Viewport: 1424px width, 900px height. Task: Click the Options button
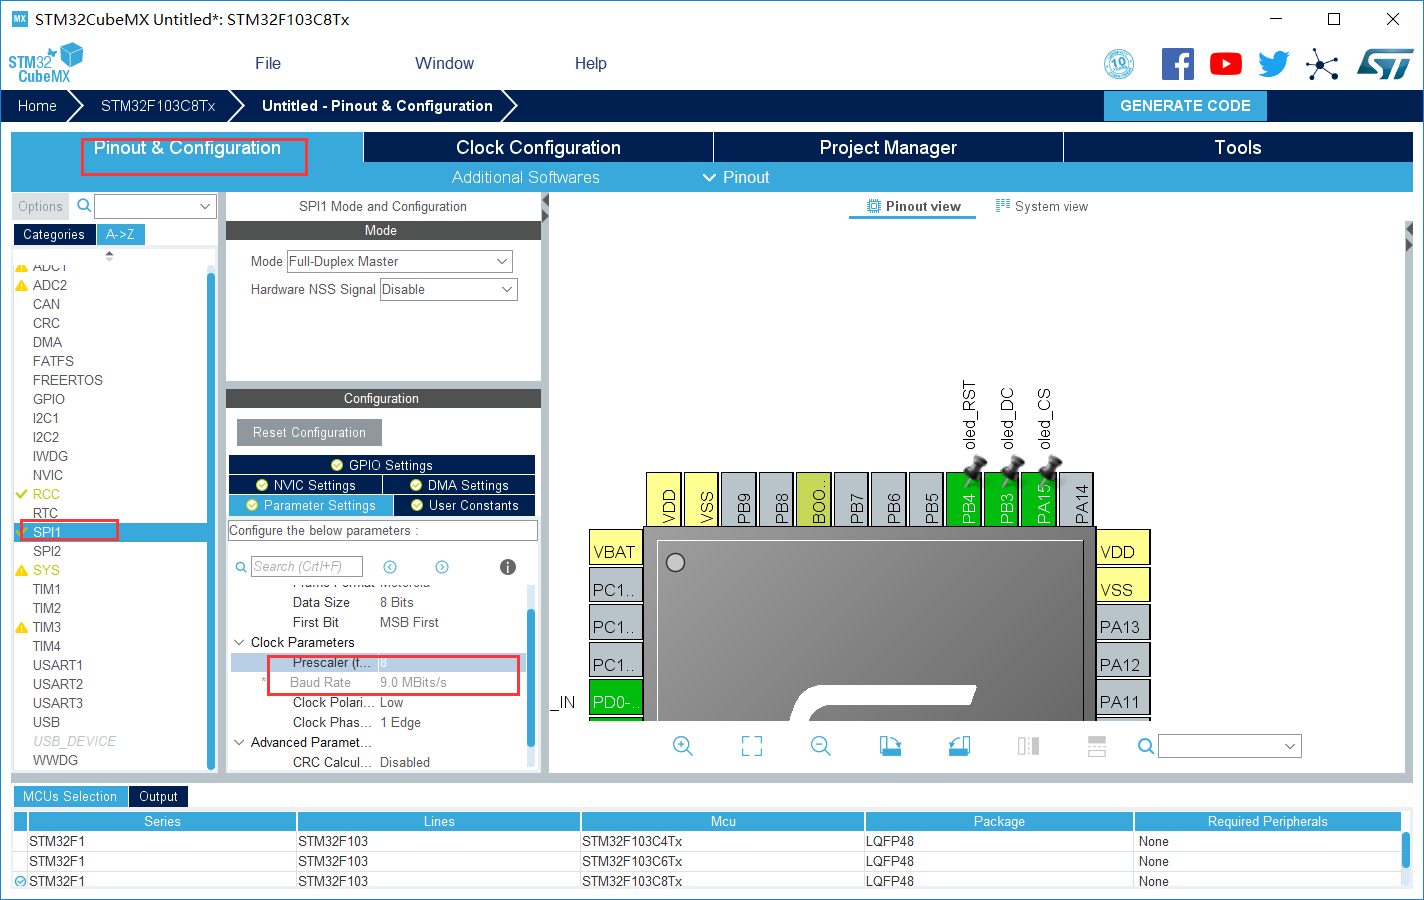(x=40, y=206)
